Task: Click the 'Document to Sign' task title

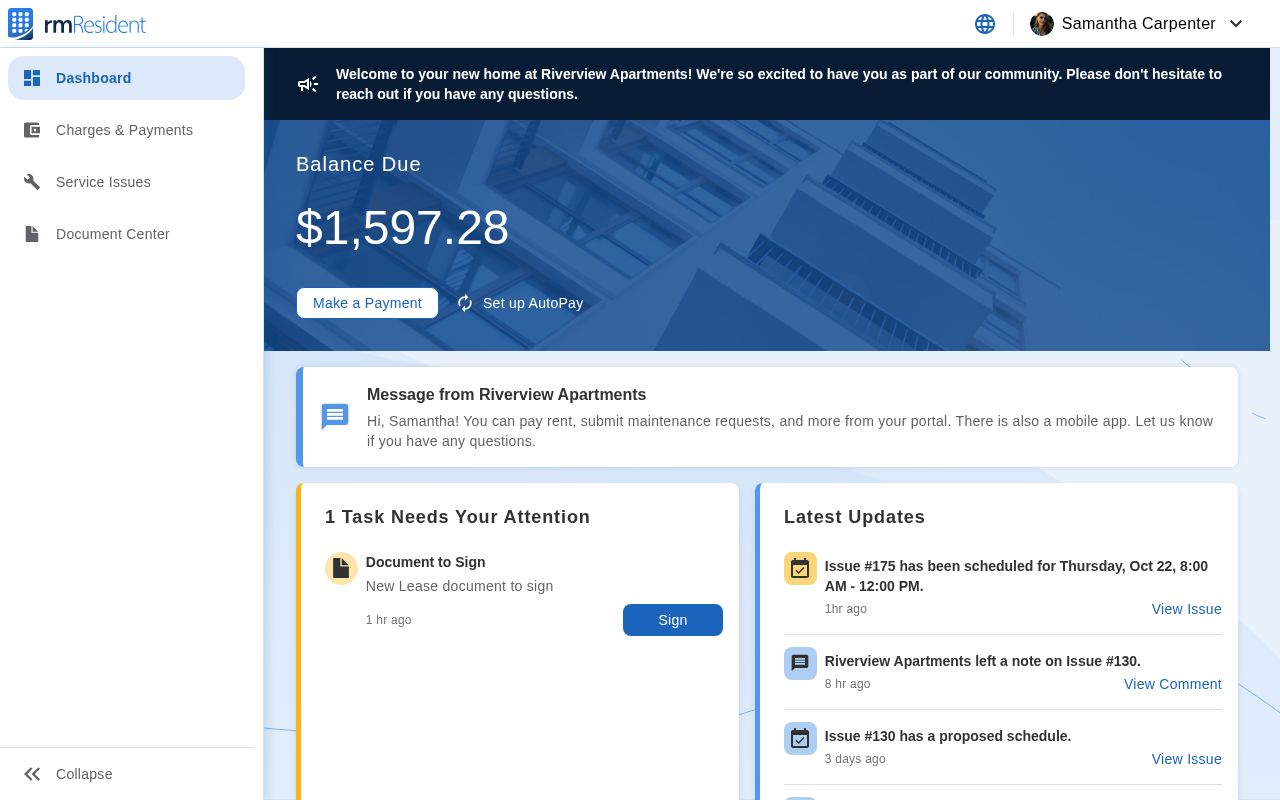Action: tap(425, 562)
